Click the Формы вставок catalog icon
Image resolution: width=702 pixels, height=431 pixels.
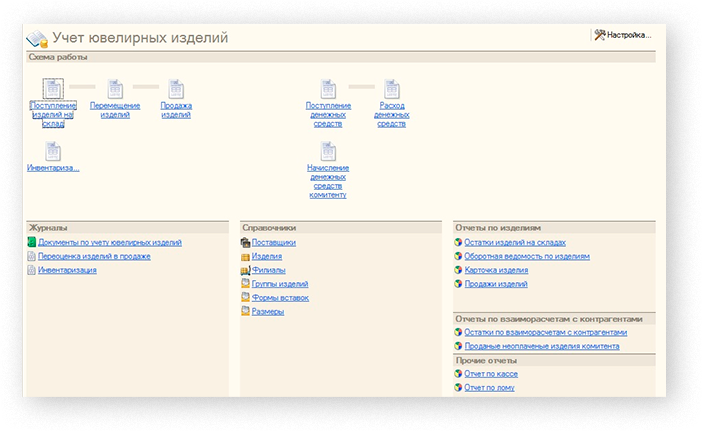point(245,297)
